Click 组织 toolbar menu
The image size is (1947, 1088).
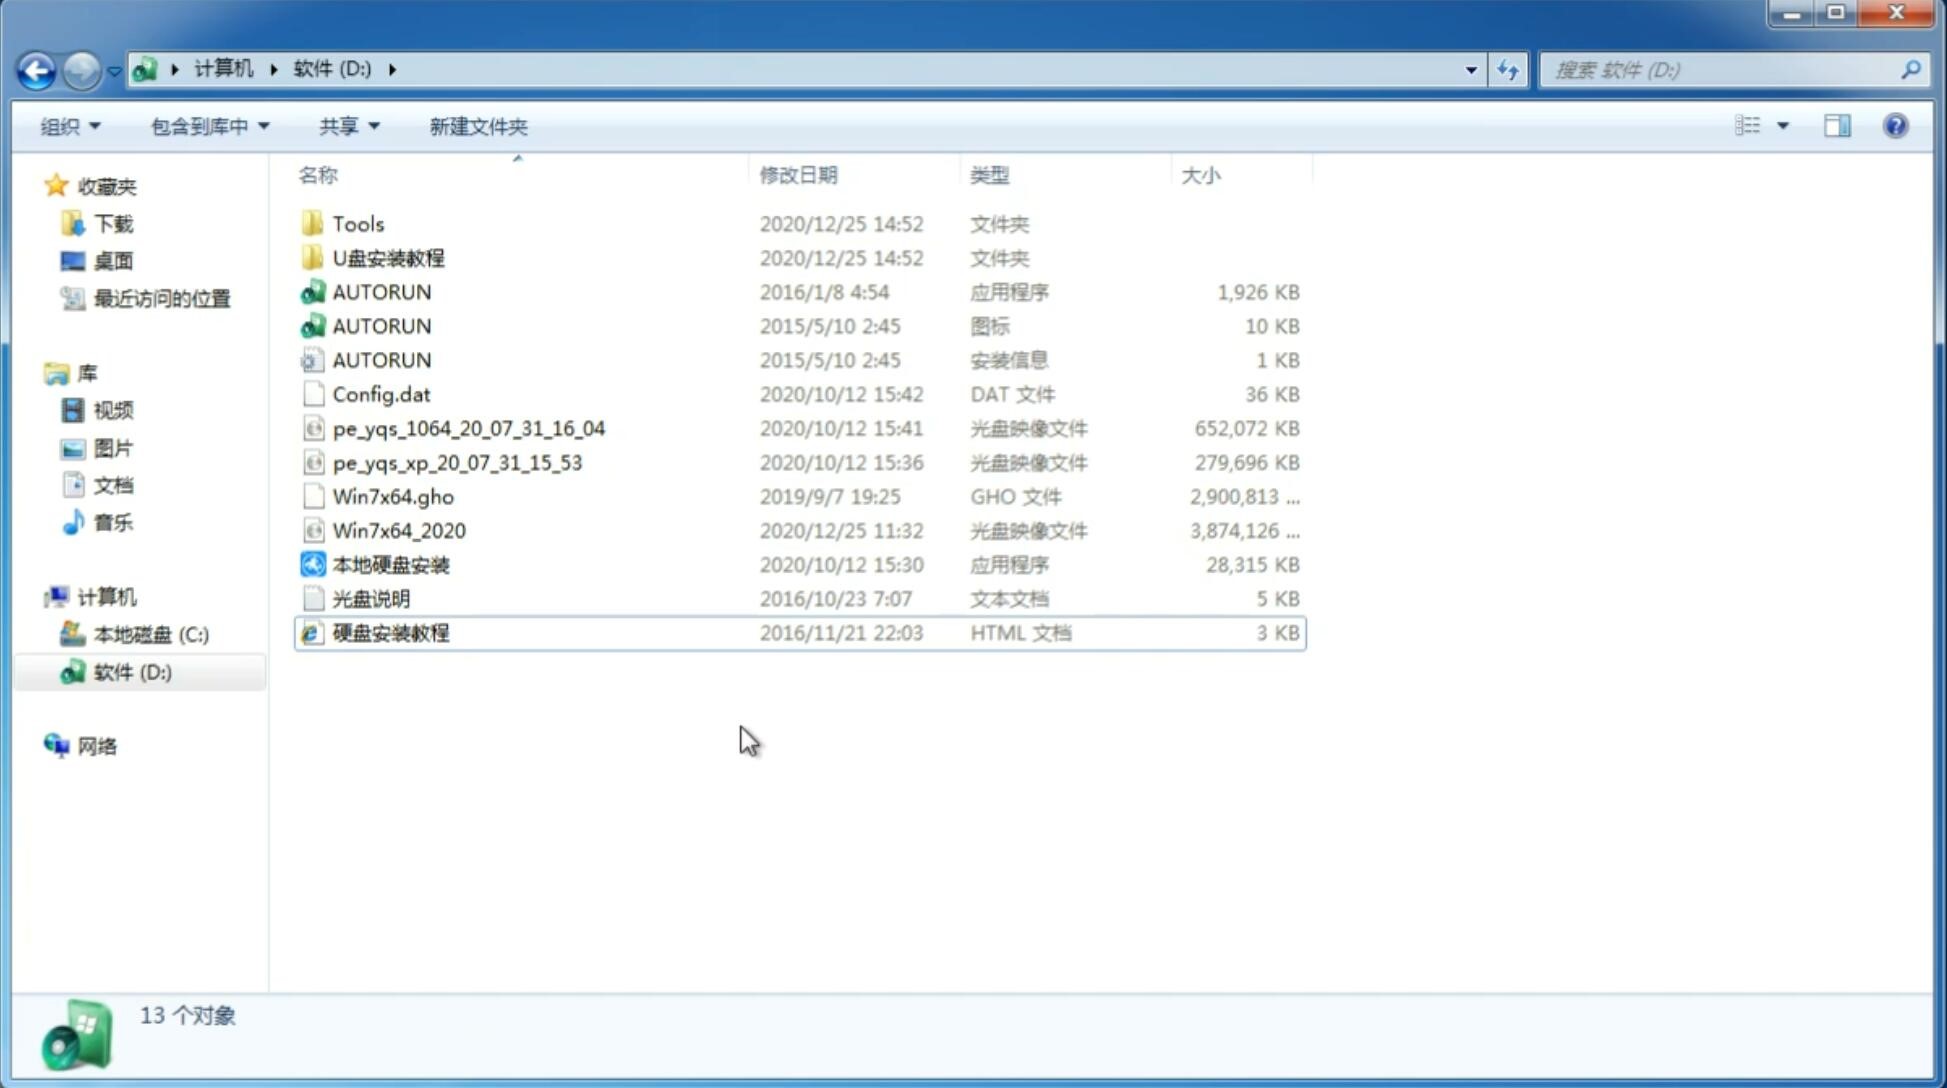[x=70, y=124]
